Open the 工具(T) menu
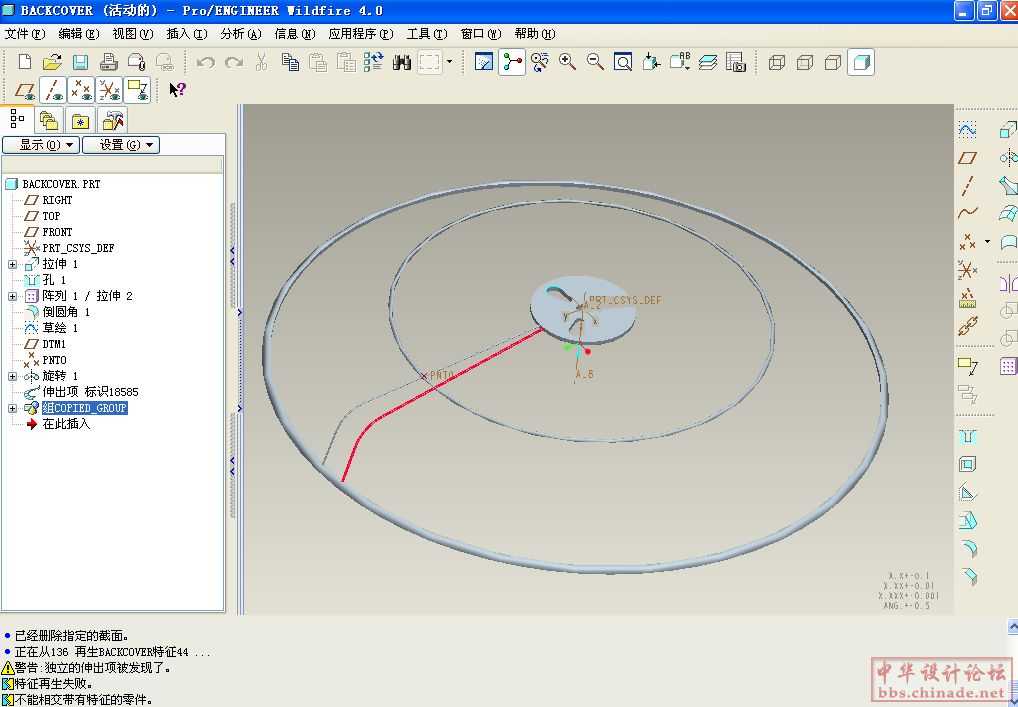 pyautogui.click(x=427, y=34)
